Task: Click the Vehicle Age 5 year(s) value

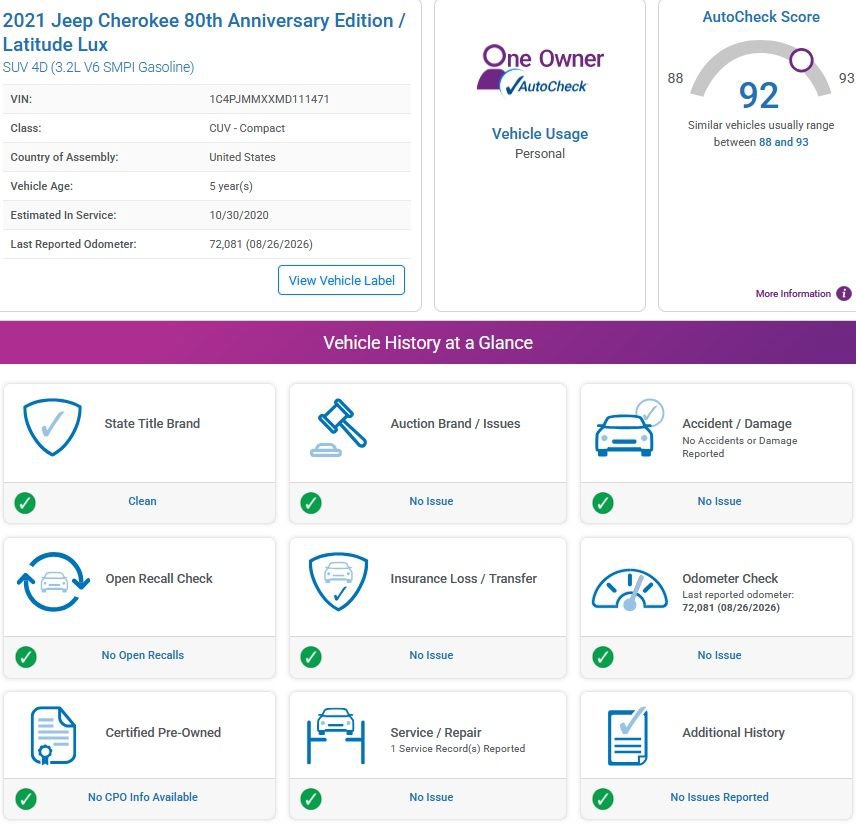Action: 231,186
